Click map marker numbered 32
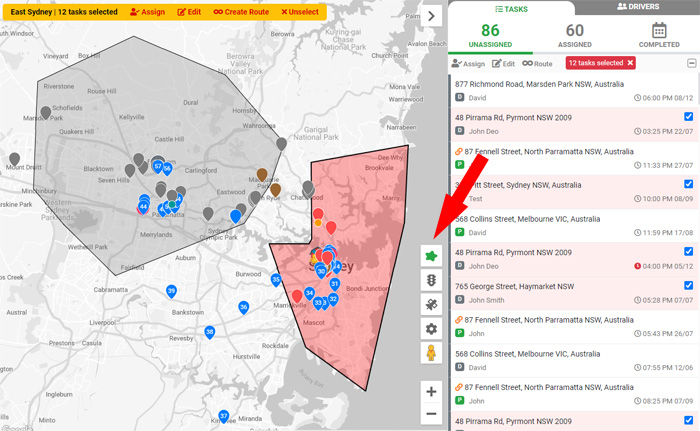Viewport: 700px width, 431px height. click(333, 300)
